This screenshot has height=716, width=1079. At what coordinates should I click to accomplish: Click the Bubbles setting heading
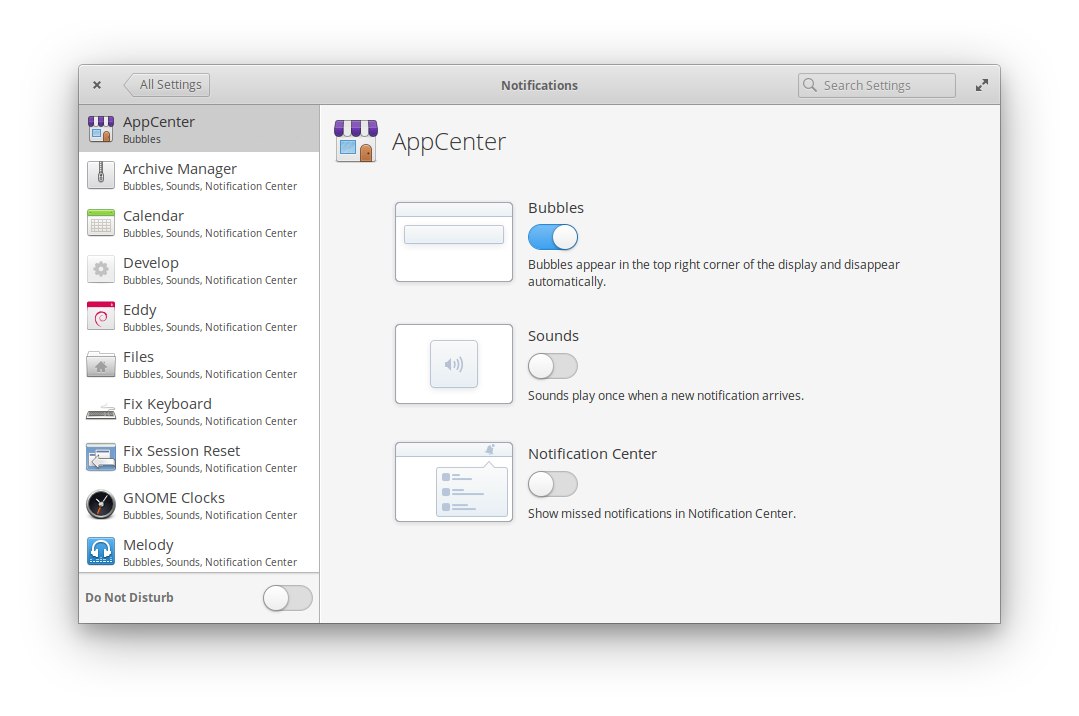pyautogui.click(x=556, y=208)
